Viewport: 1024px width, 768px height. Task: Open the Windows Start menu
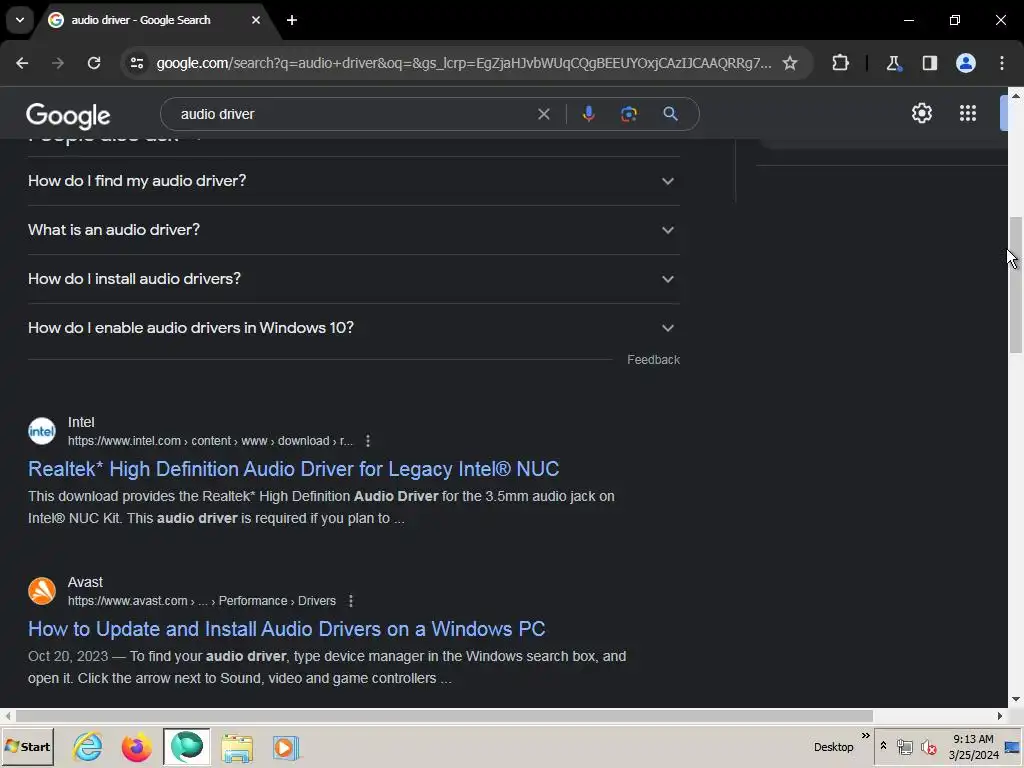tap(27, 747)
